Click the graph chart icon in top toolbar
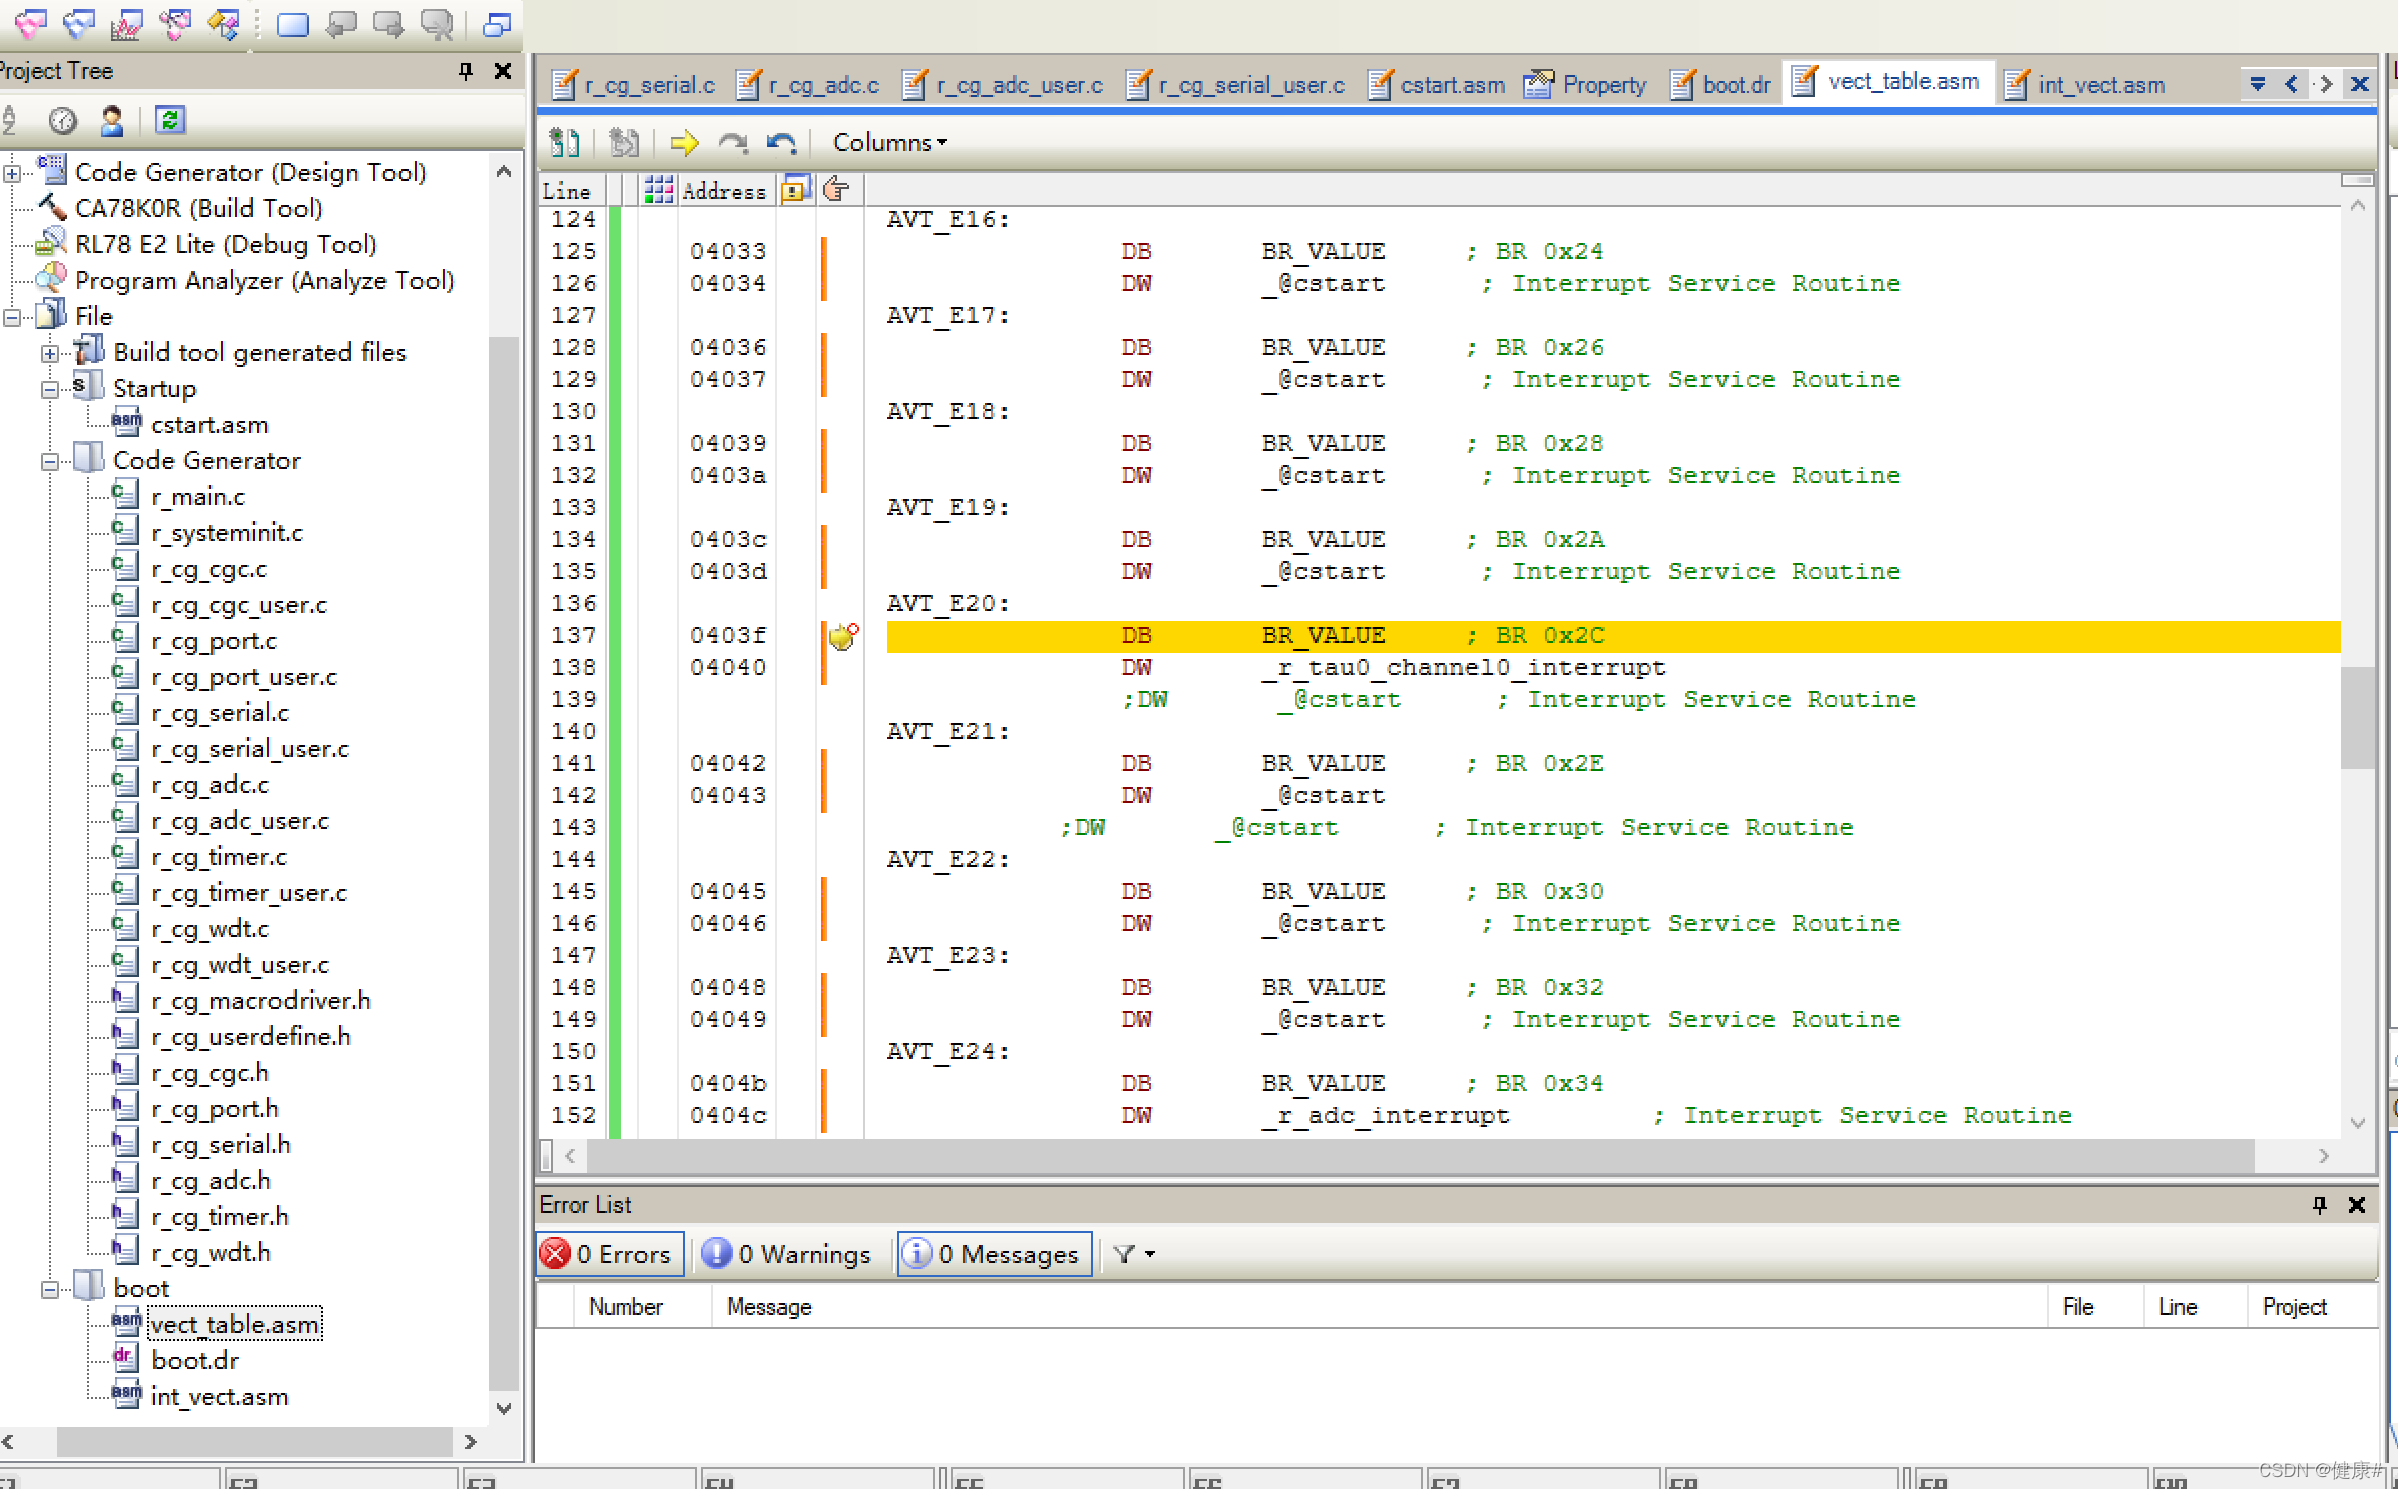The width and height of the screenshot is (2398, 1489). 126,24
